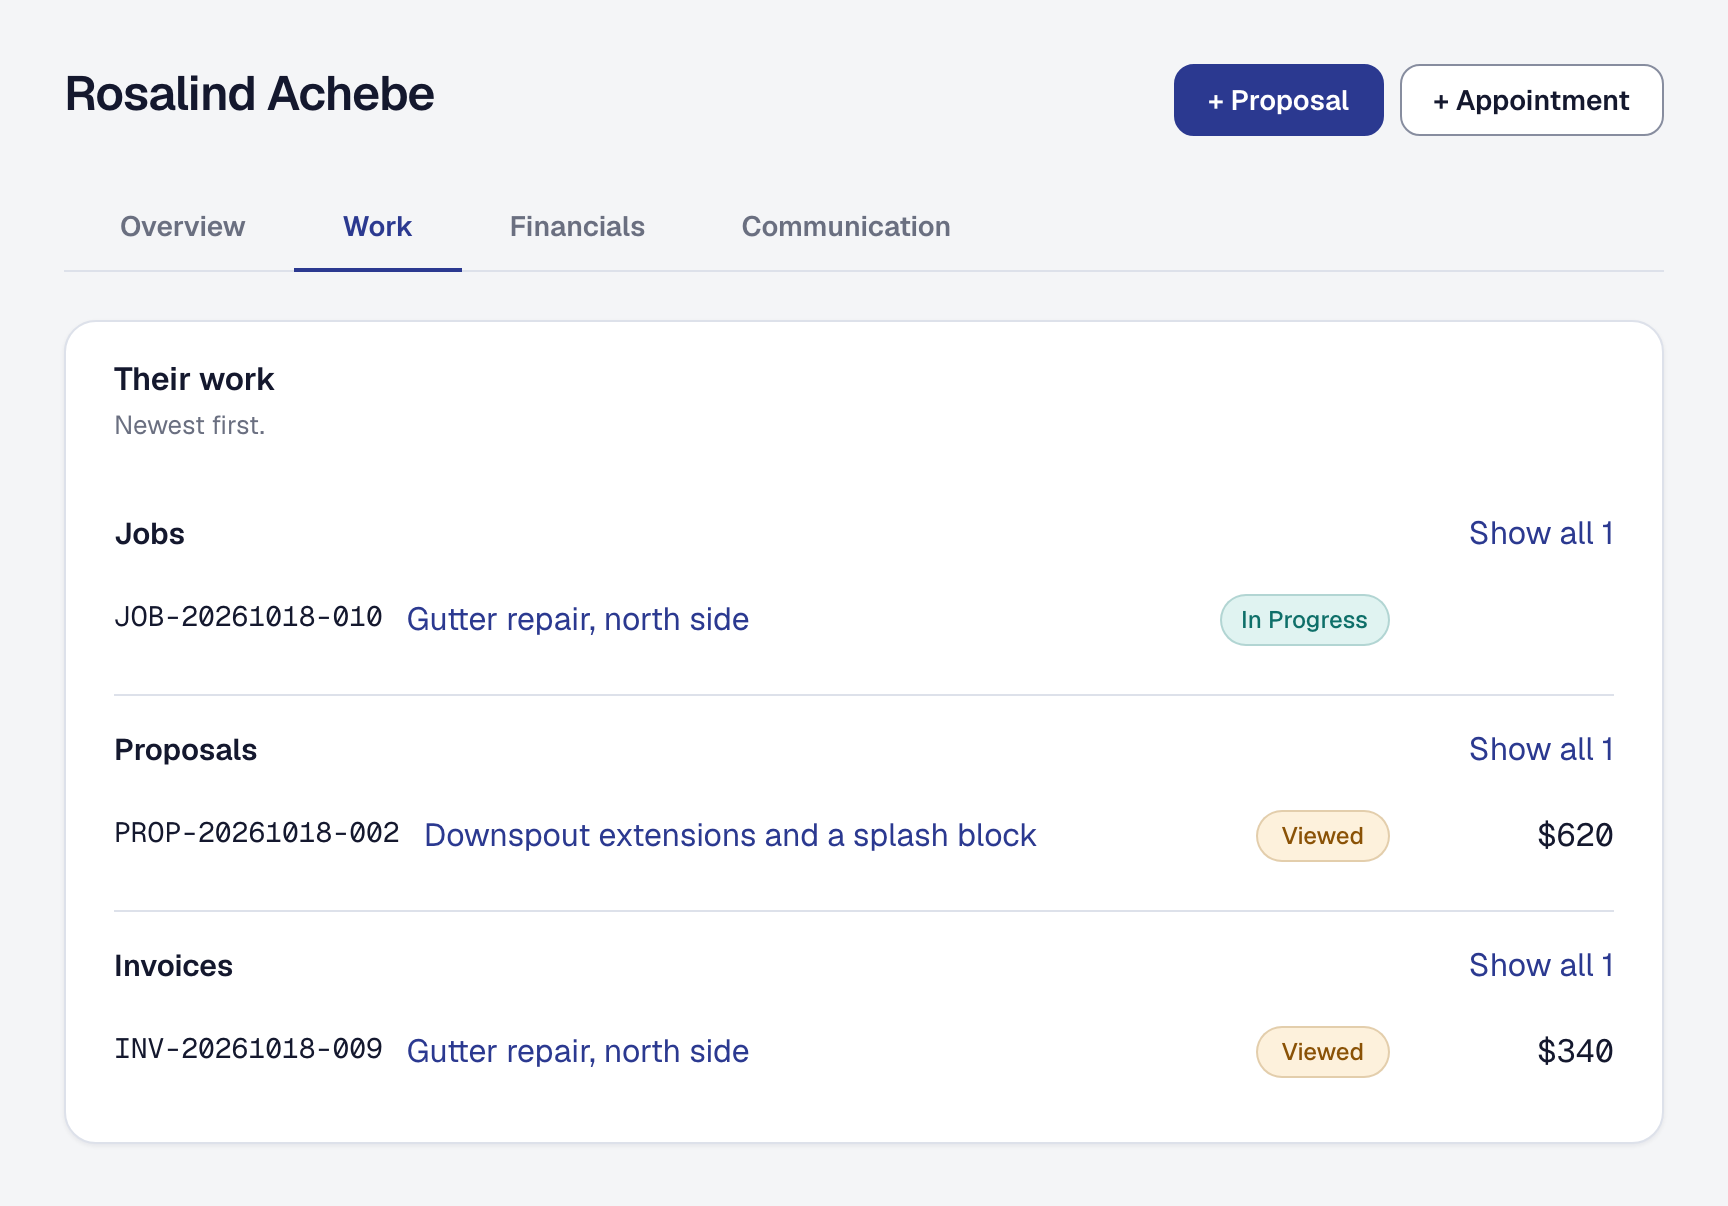Switch to the Overview tab
The width and height of the screenshot is (1728, 1206).
[183, 227]
